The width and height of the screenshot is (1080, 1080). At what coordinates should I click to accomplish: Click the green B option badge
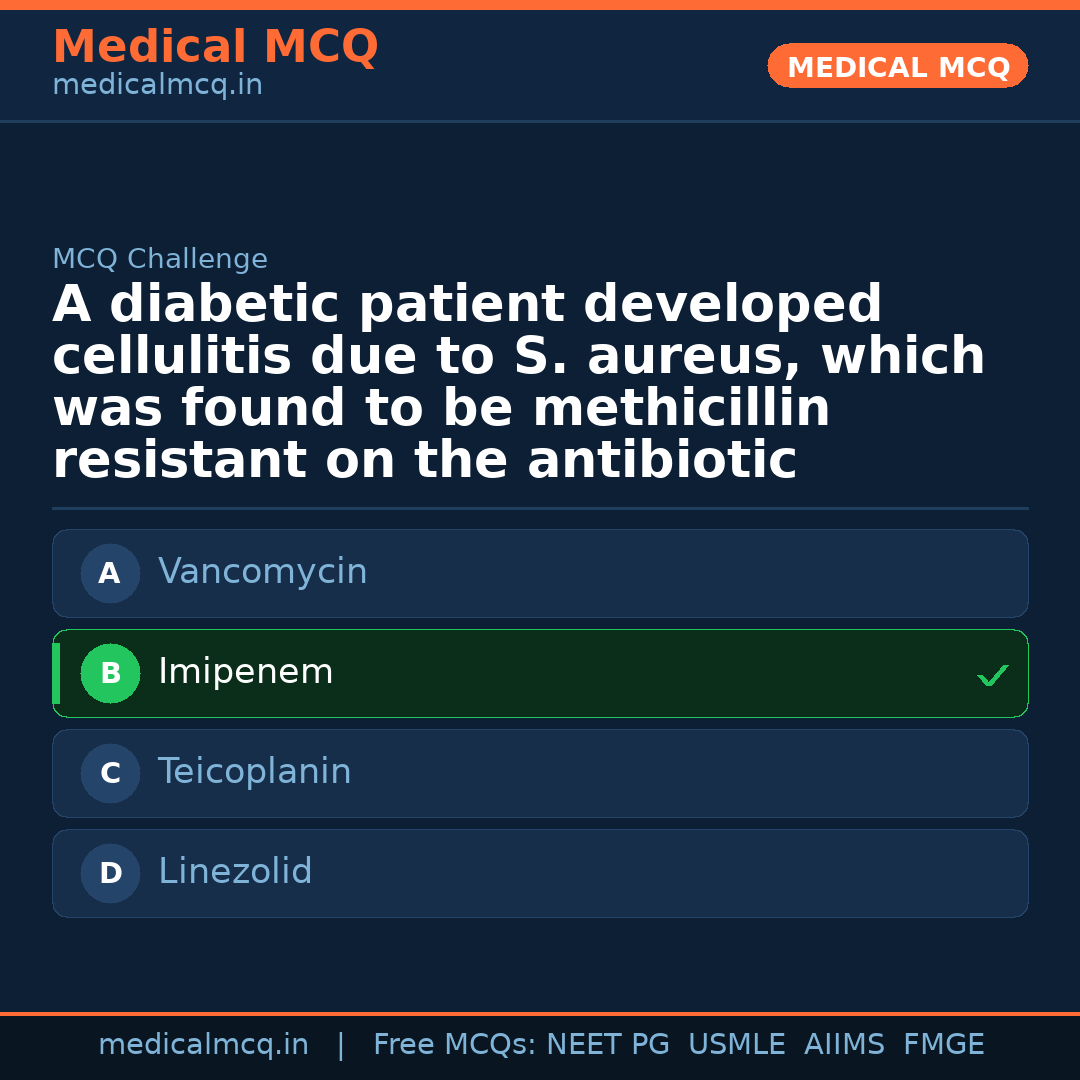pyautogui.click(x=110, y=674)
